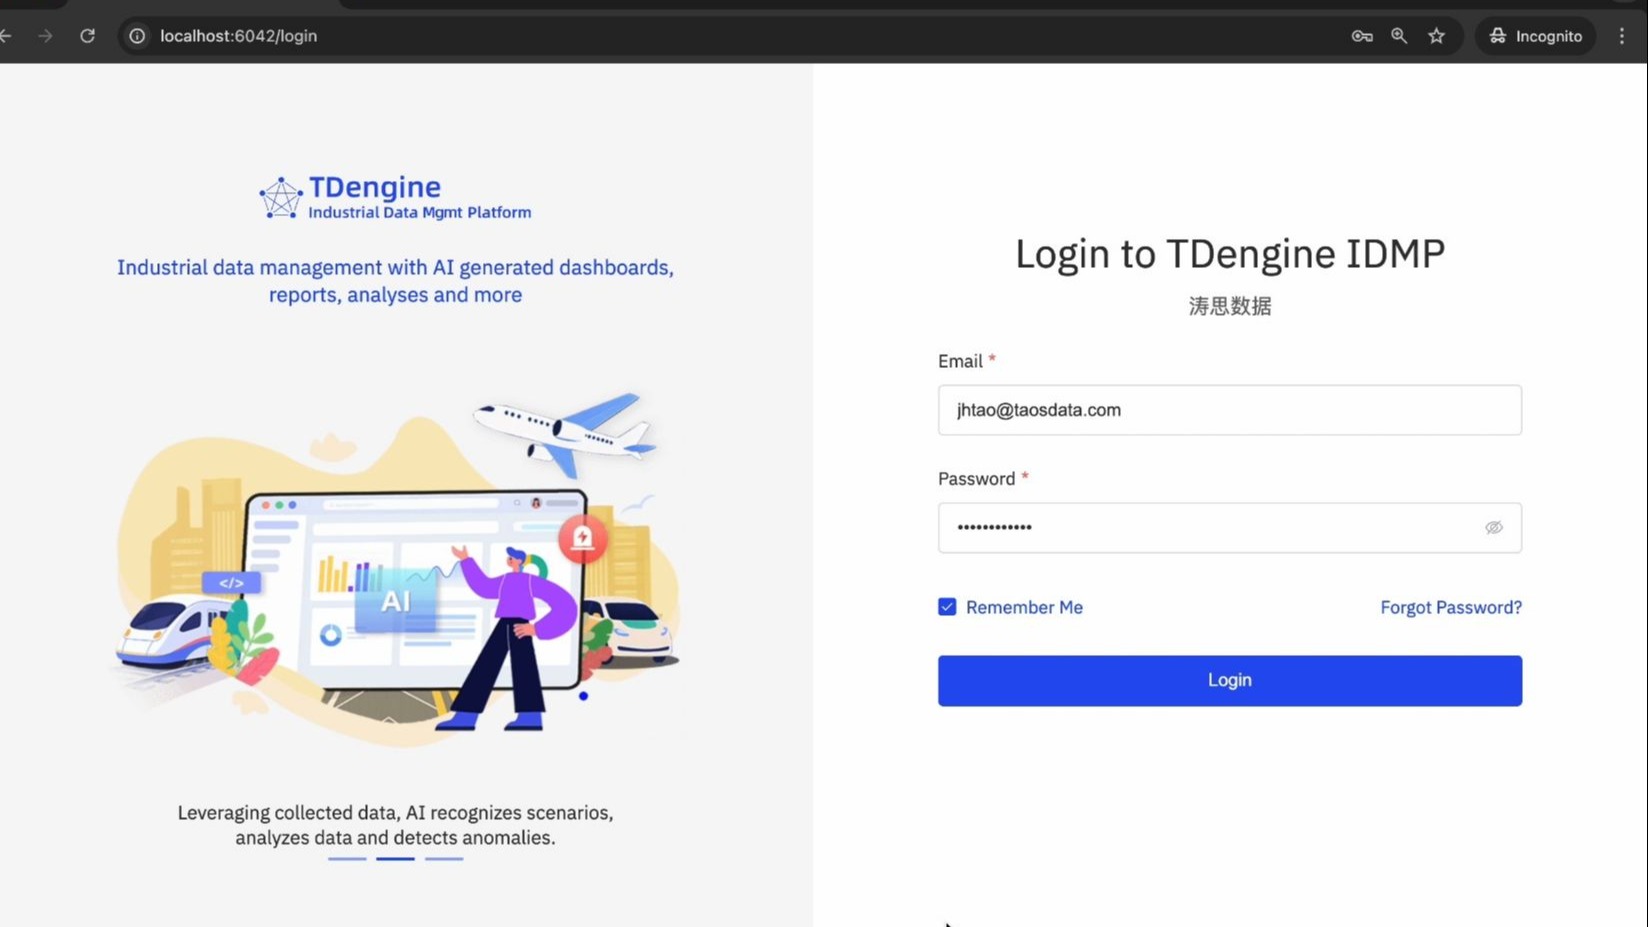
Task: Uncheck the Remember Me checkbox
Action: click(947, 607)
